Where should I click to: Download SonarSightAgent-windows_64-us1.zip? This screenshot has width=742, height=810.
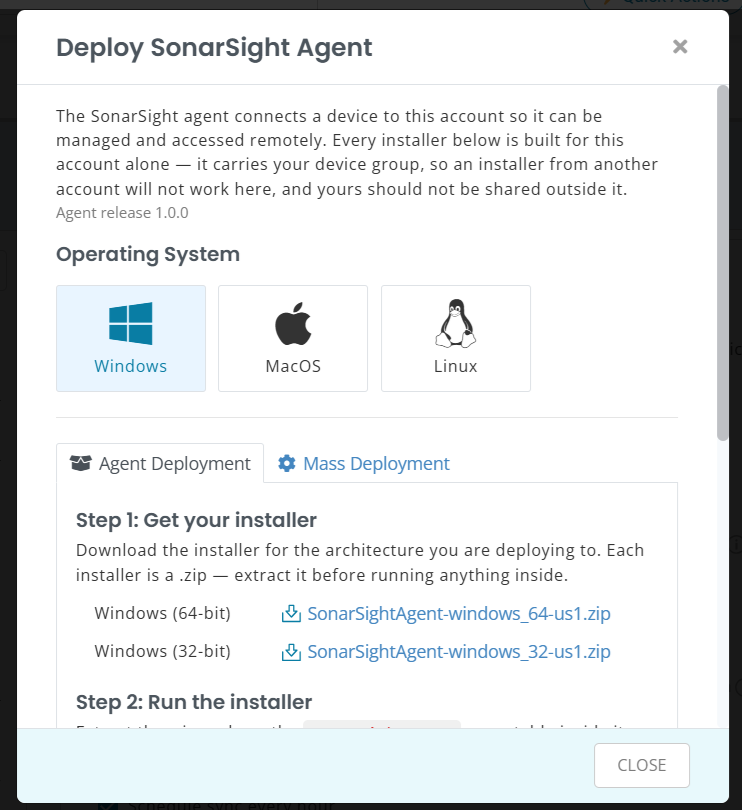coord(459,614)
